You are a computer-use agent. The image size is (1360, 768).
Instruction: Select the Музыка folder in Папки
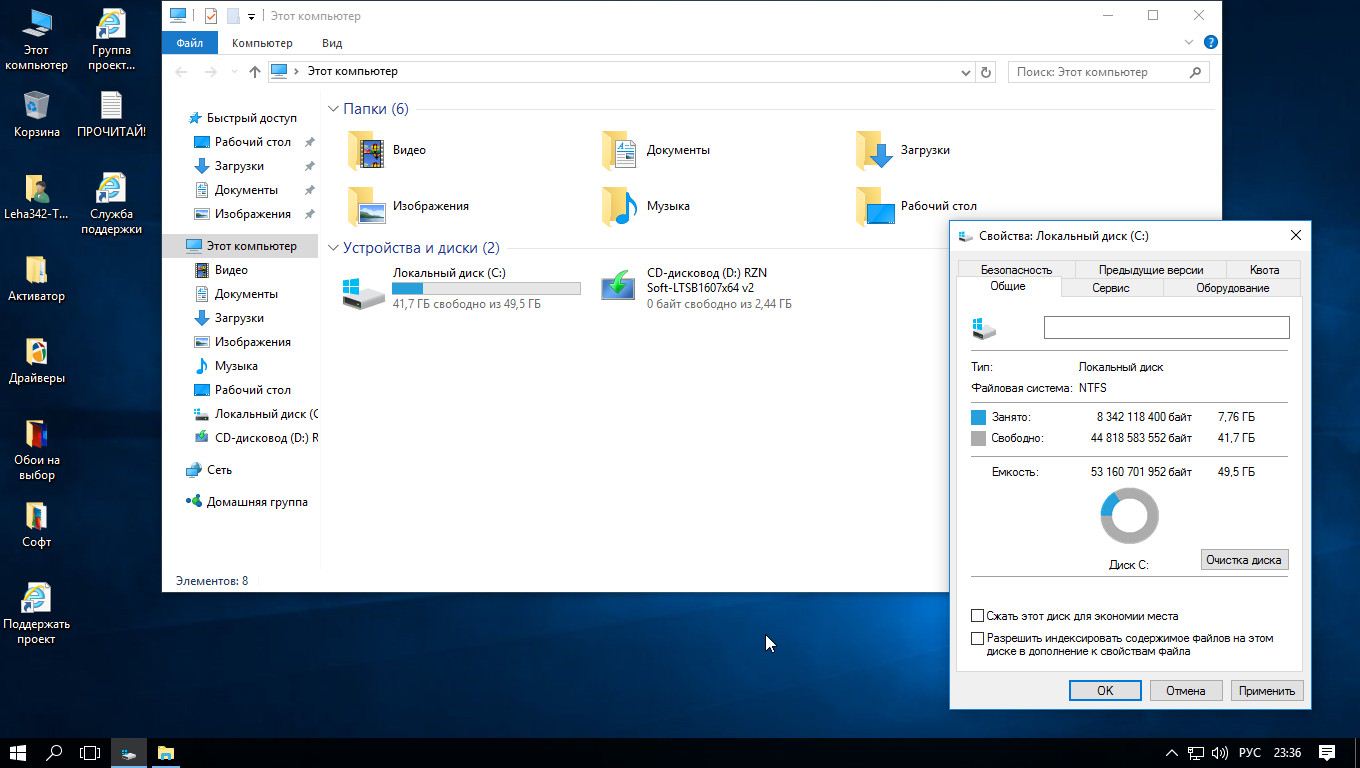pos(646,206)
